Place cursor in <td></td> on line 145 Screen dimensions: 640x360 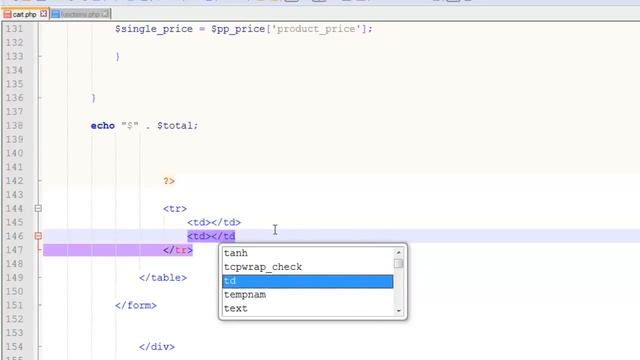coord(214,222)
